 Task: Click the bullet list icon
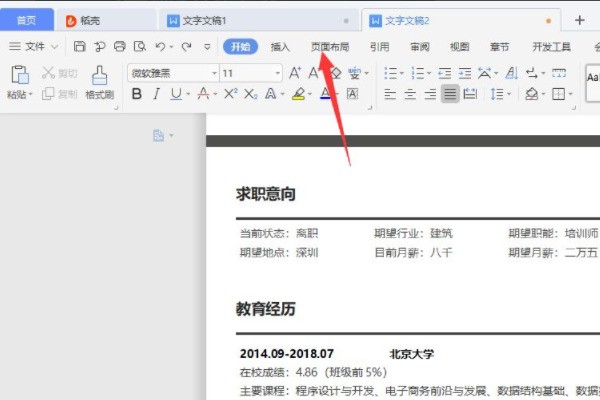[390, 73]
